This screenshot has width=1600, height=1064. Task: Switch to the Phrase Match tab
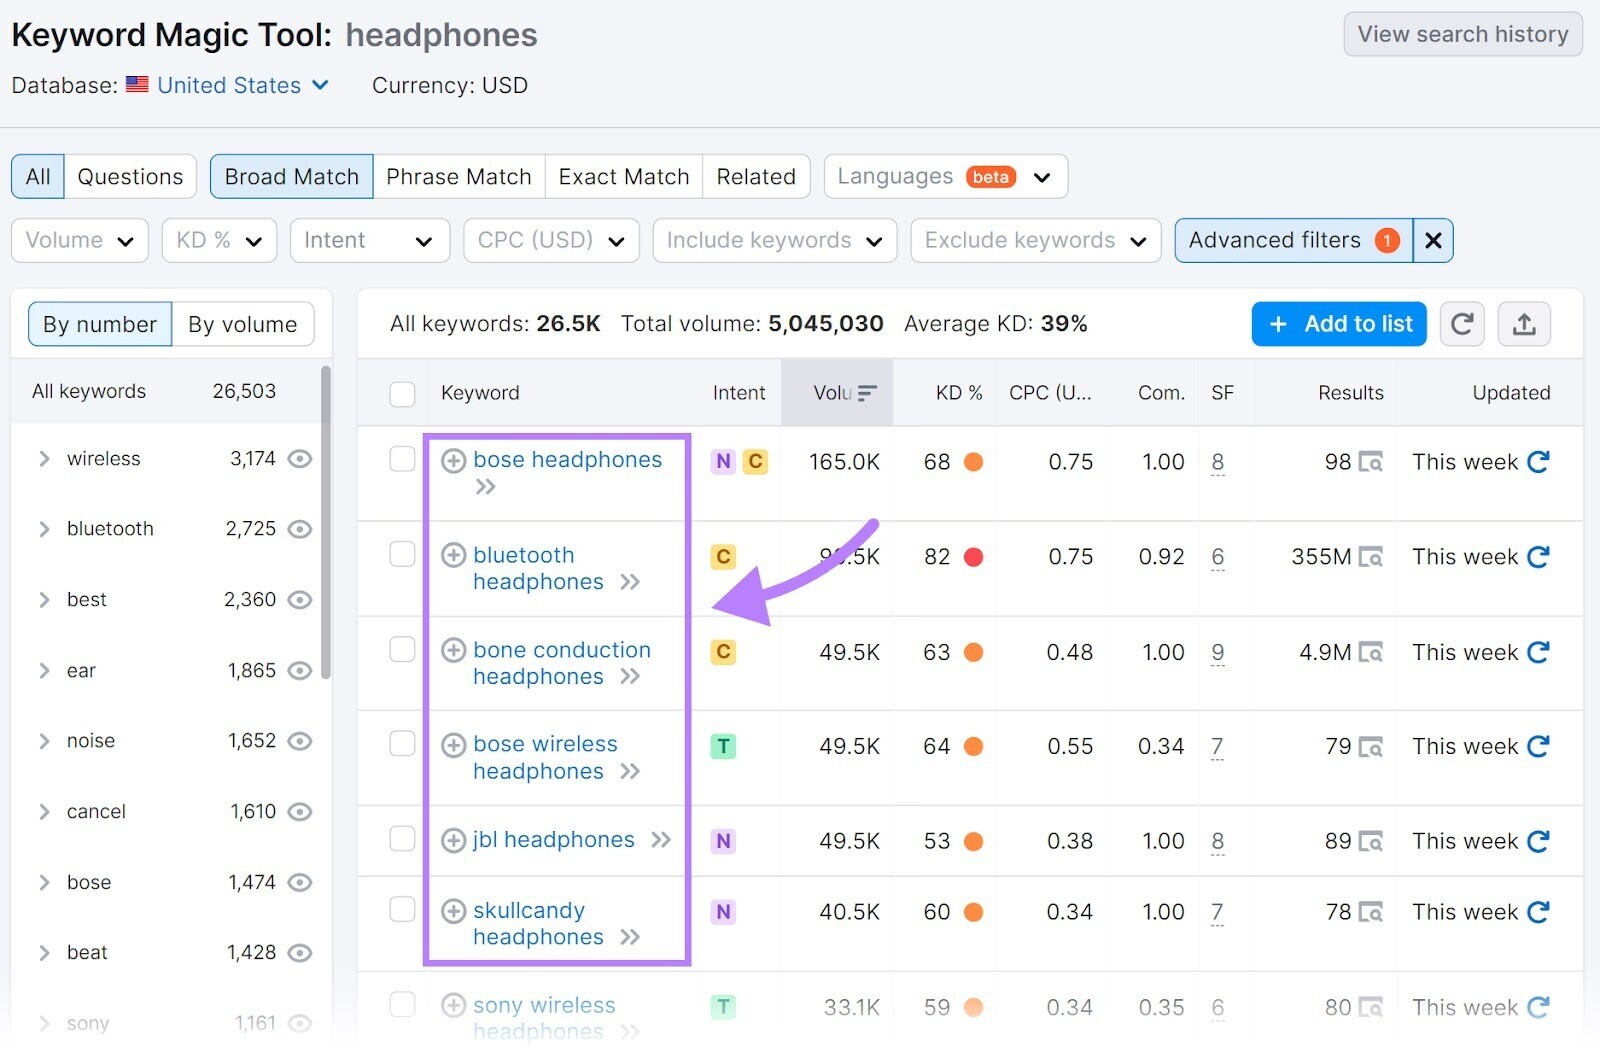459,176
